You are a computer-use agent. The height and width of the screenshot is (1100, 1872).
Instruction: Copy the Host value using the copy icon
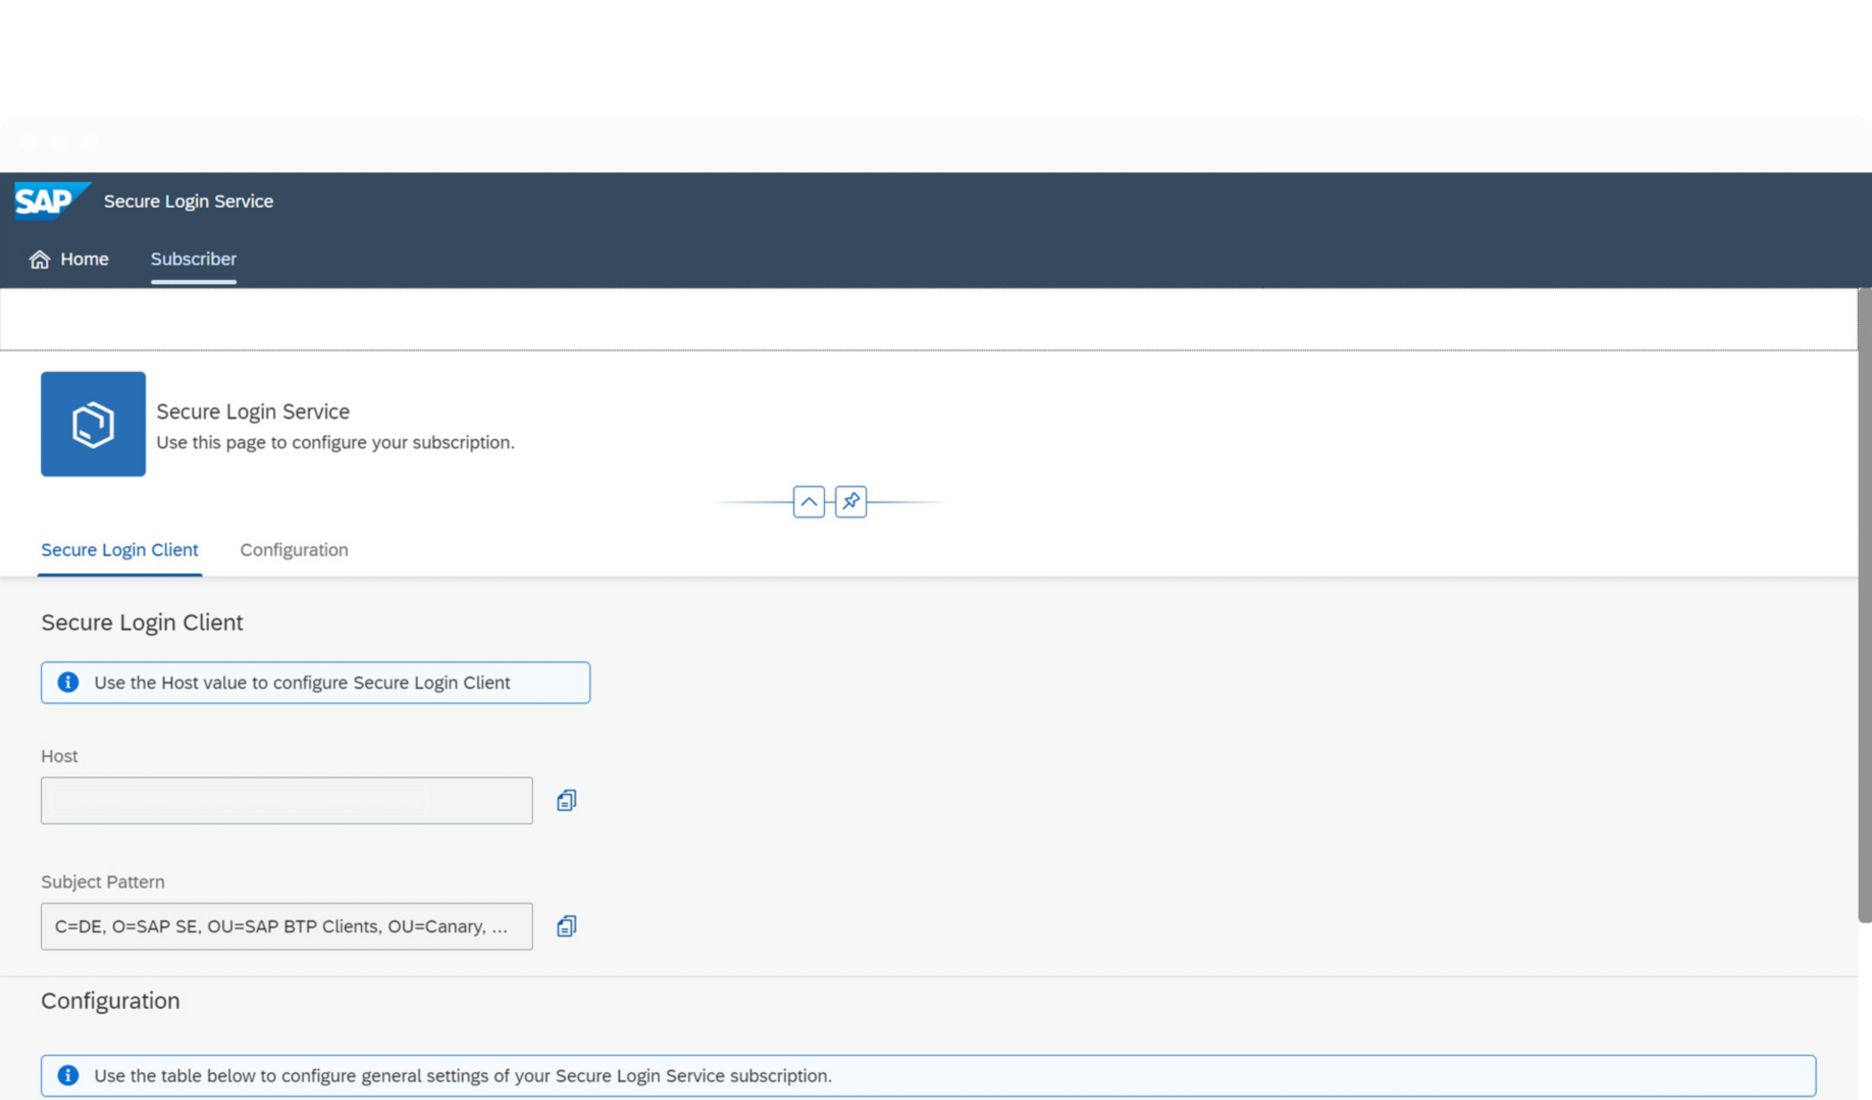566,801
